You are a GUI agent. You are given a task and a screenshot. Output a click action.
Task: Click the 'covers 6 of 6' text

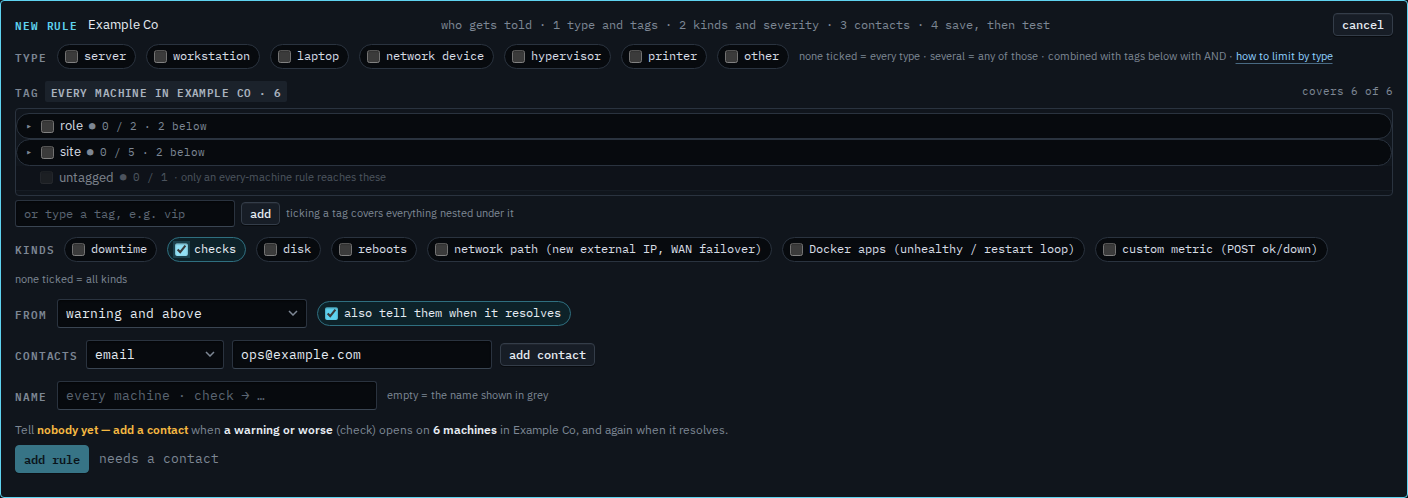[1347, 92]
